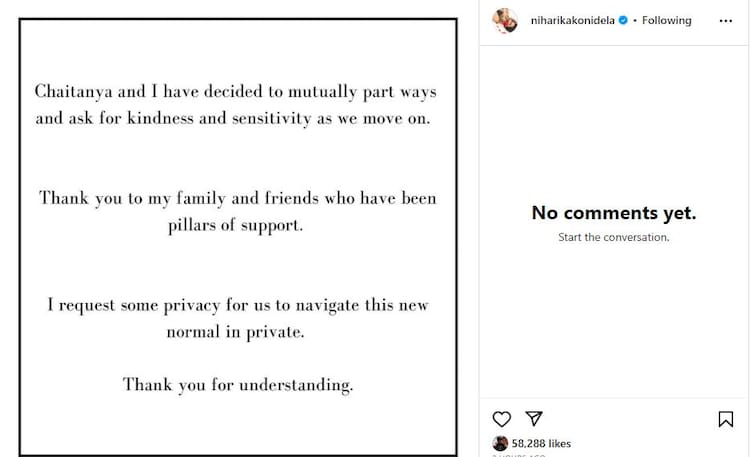Toggle the Following button
The width and height of the screenshot is (750, 457).
pyautogui.click(x=666, y=21)
